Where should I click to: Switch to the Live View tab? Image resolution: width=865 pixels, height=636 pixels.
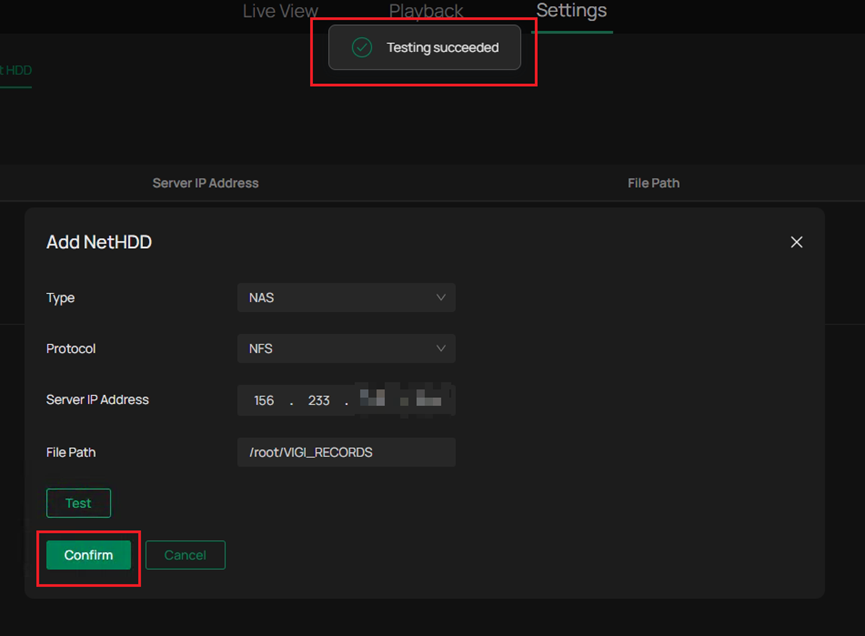coord(280,12)
